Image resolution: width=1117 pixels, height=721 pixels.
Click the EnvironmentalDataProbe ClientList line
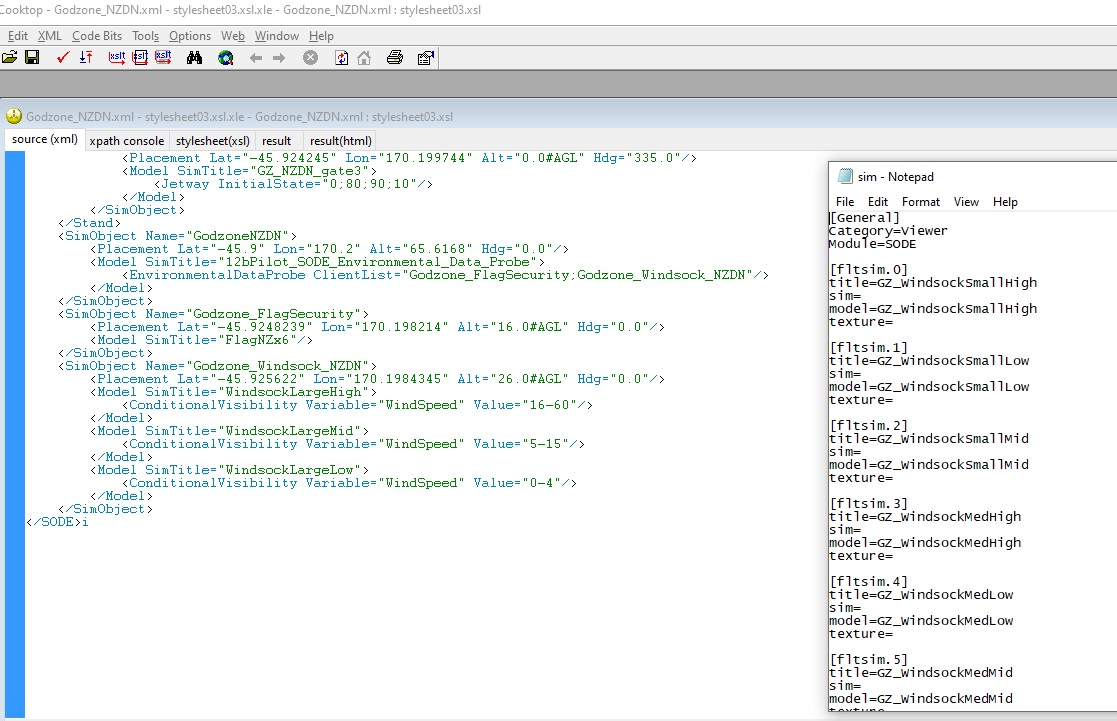point(445,275)
